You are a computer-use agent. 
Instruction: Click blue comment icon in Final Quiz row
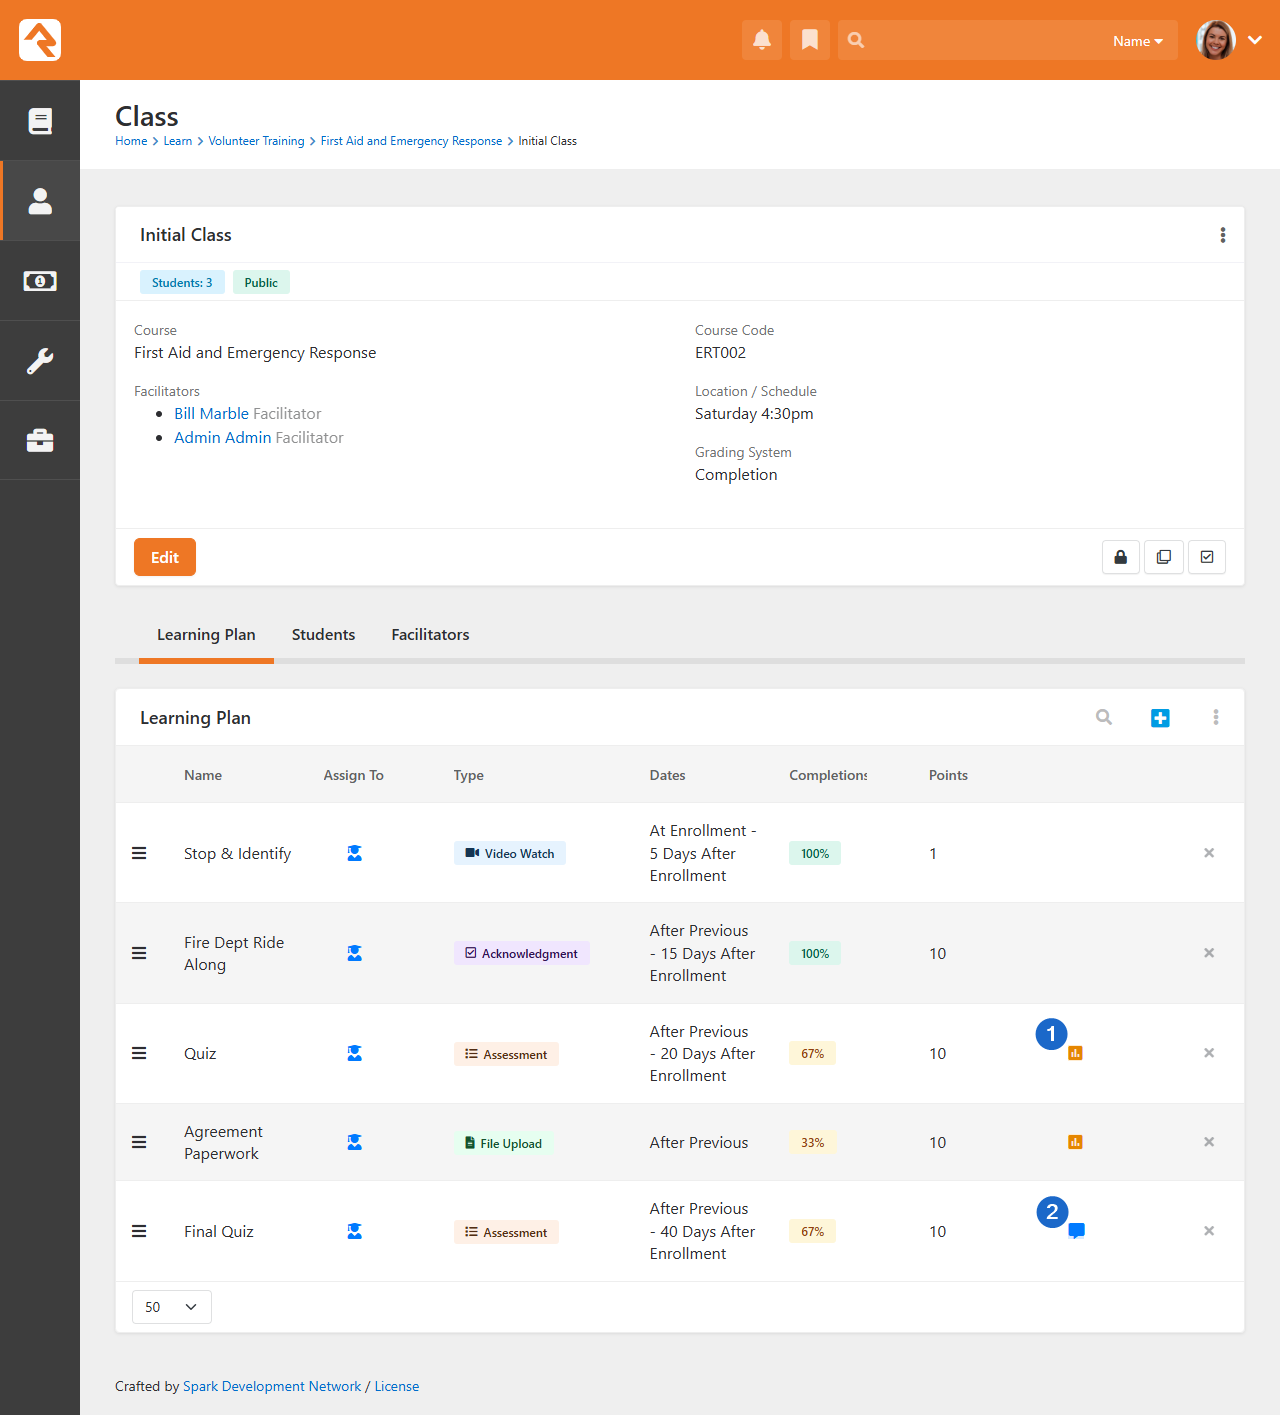click(x=1076, y=1231)
